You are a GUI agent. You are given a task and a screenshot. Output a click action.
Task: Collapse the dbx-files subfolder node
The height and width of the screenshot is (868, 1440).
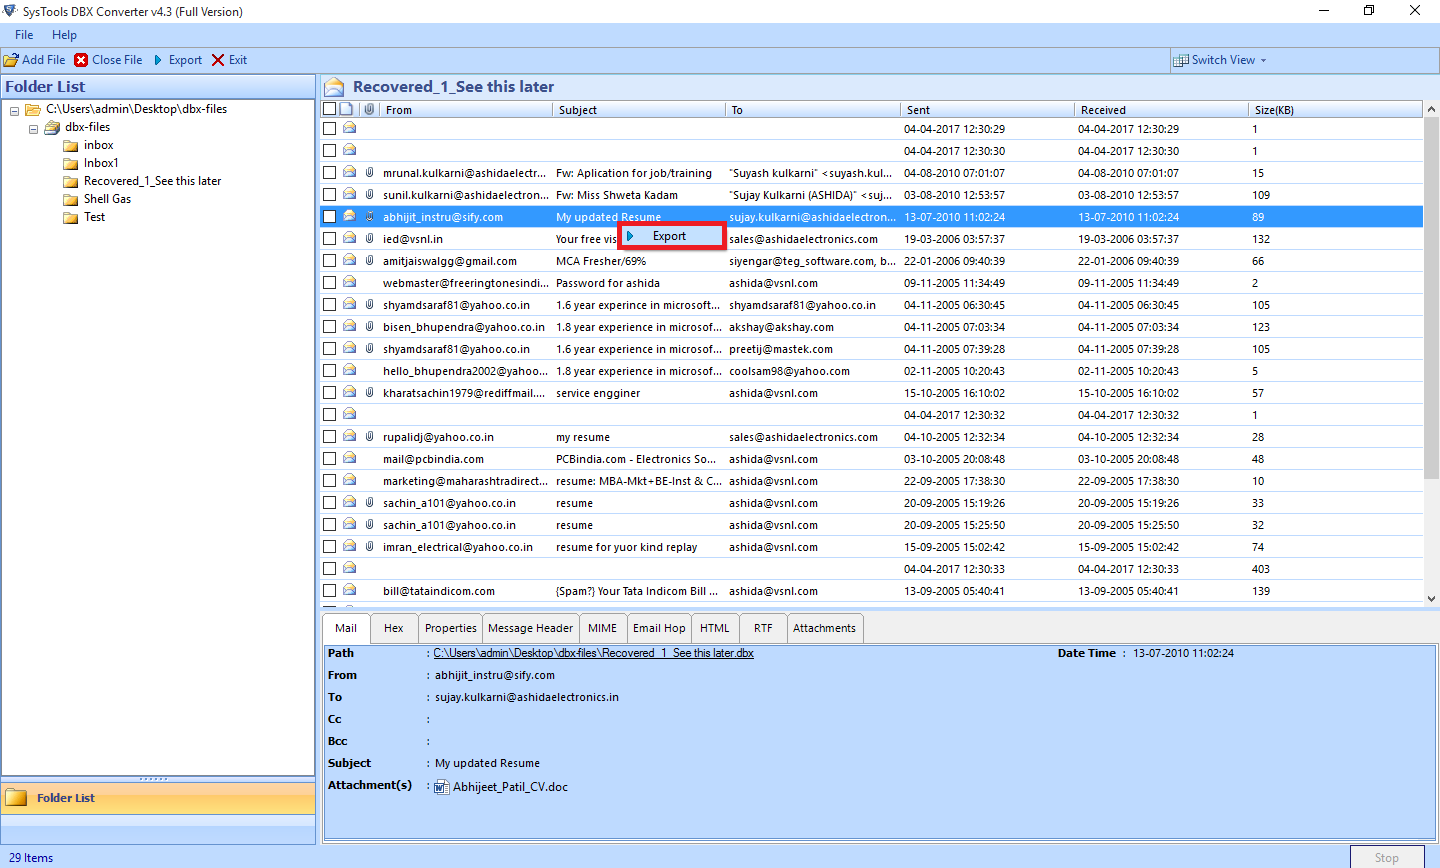pos(33,128)
